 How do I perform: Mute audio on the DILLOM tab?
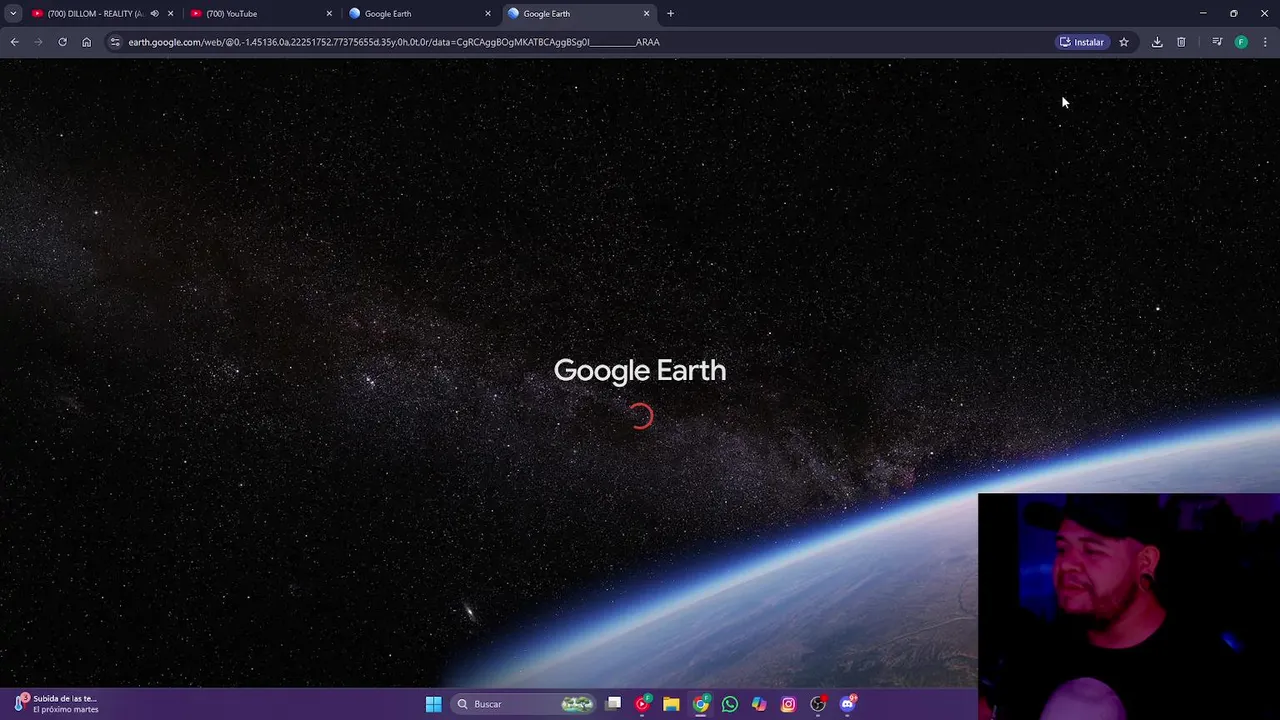[154, 14]
